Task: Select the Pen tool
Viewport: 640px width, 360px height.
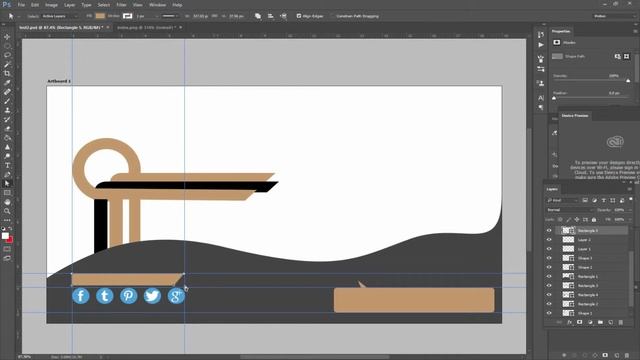Action: (7, 174)
